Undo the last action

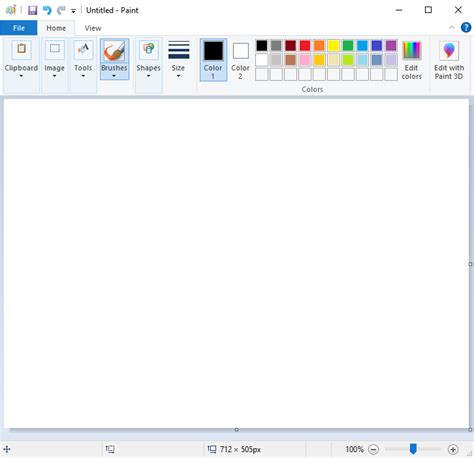[47, 10]
